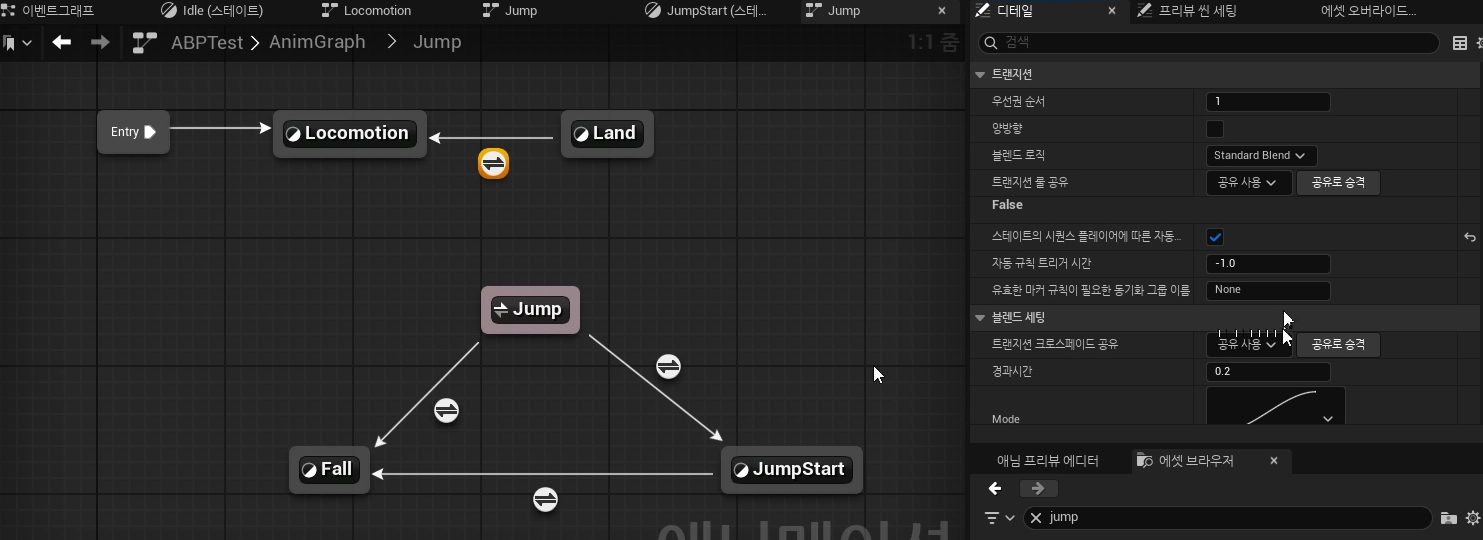Viewport: 1483px width, 540px height.
Task: Select the JumpStart state node
Action: pyautogui.click(x=791, y=470)
